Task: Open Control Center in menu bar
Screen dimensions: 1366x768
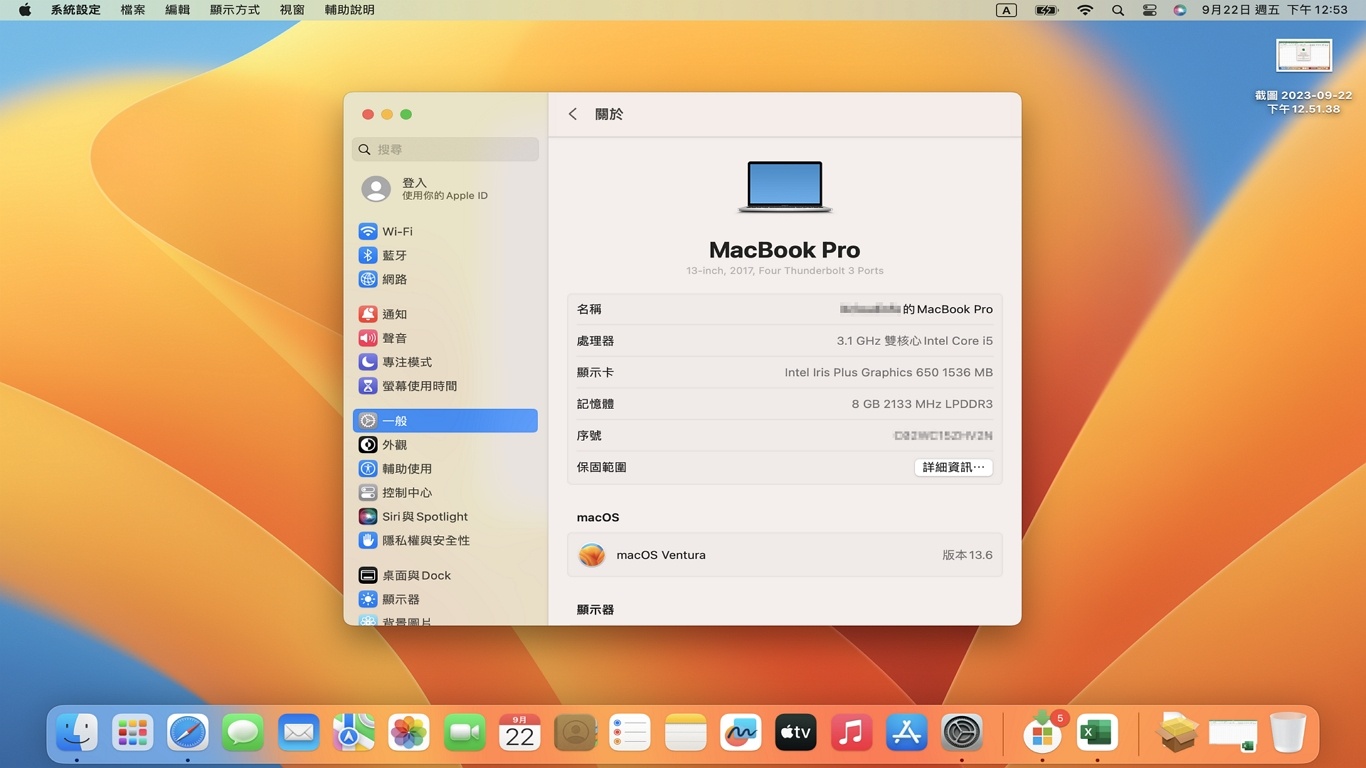Action: 1150,10
